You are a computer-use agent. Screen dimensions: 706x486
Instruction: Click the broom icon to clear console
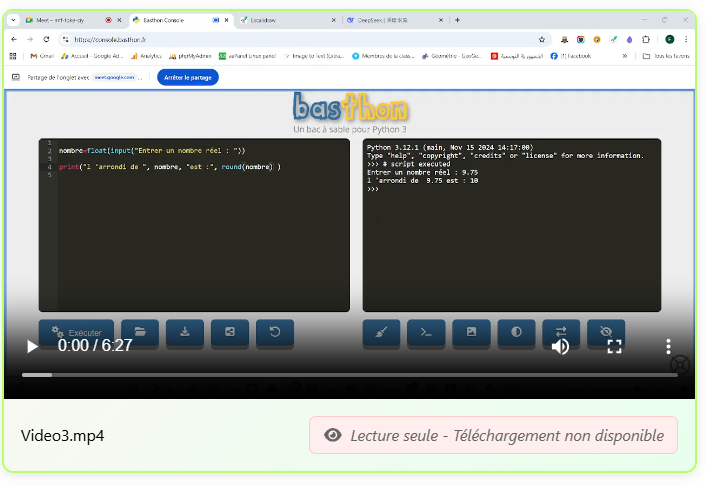[x=381, y=333]
